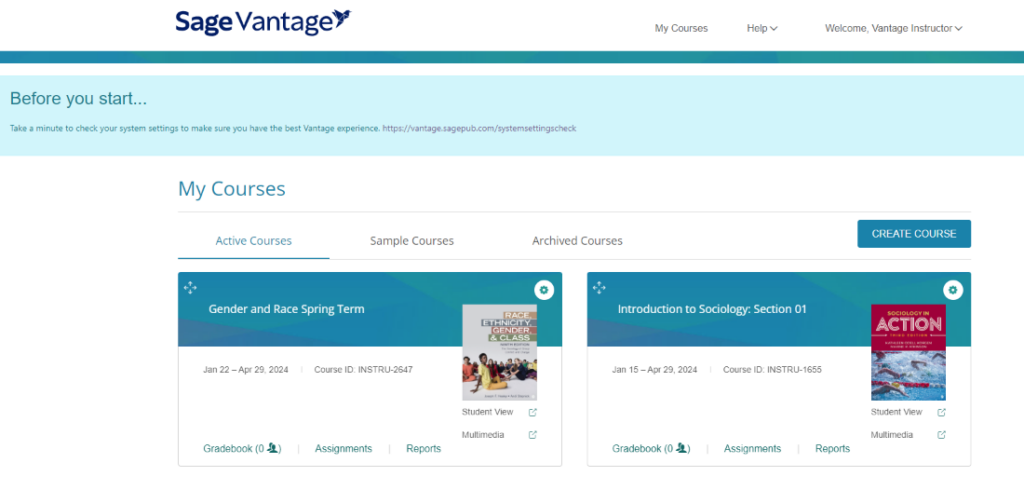This screenshot has height=490, width=1024.
Task: Click Student View external link icon for Introduction to Sociology
Action: click(x=942, y=412)
